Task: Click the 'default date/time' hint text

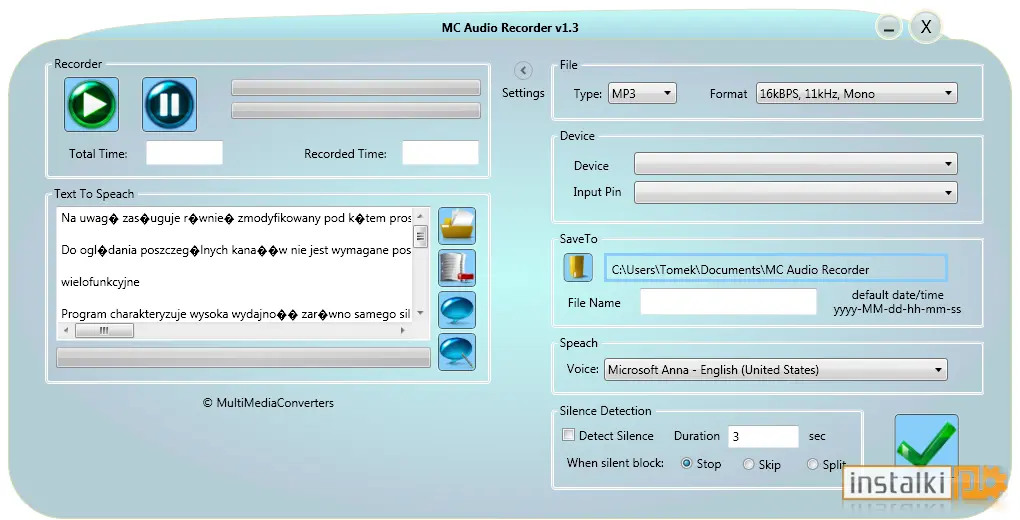Action: tap(897, 295)
